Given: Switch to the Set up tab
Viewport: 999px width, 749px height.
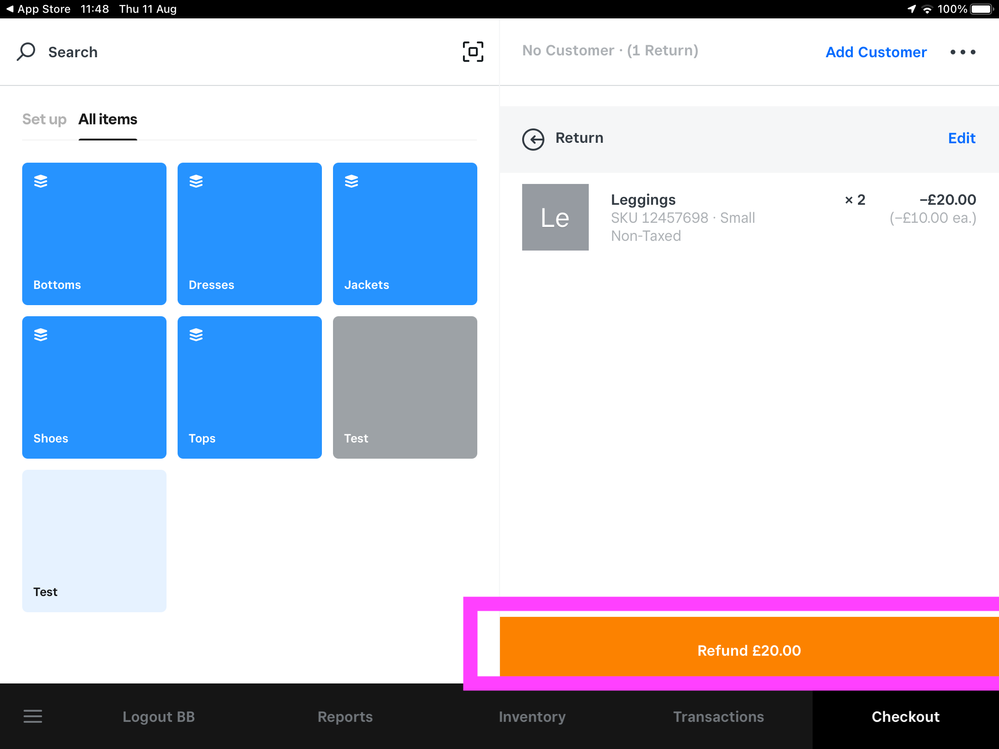Looking at the screenshot, I should point(44,119).
